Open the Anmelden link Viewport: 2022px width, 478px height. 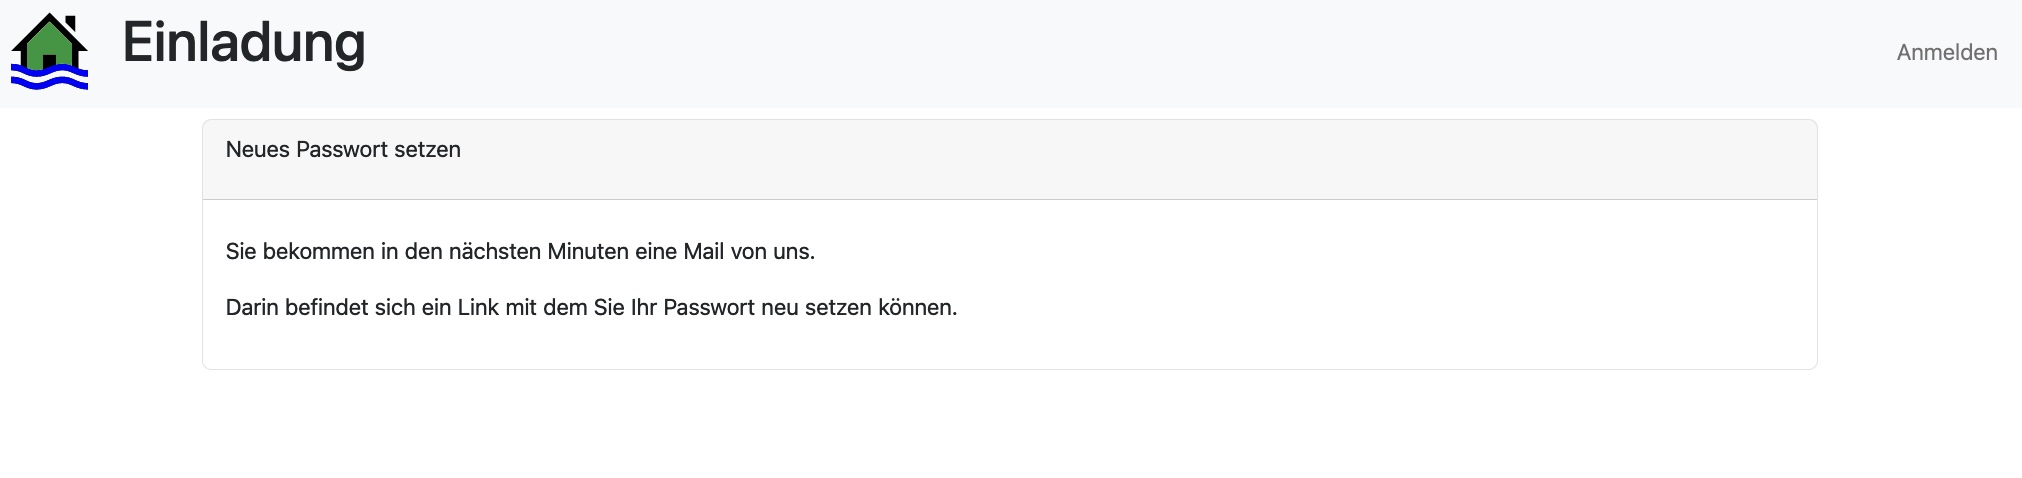(x=1946, y=53)
